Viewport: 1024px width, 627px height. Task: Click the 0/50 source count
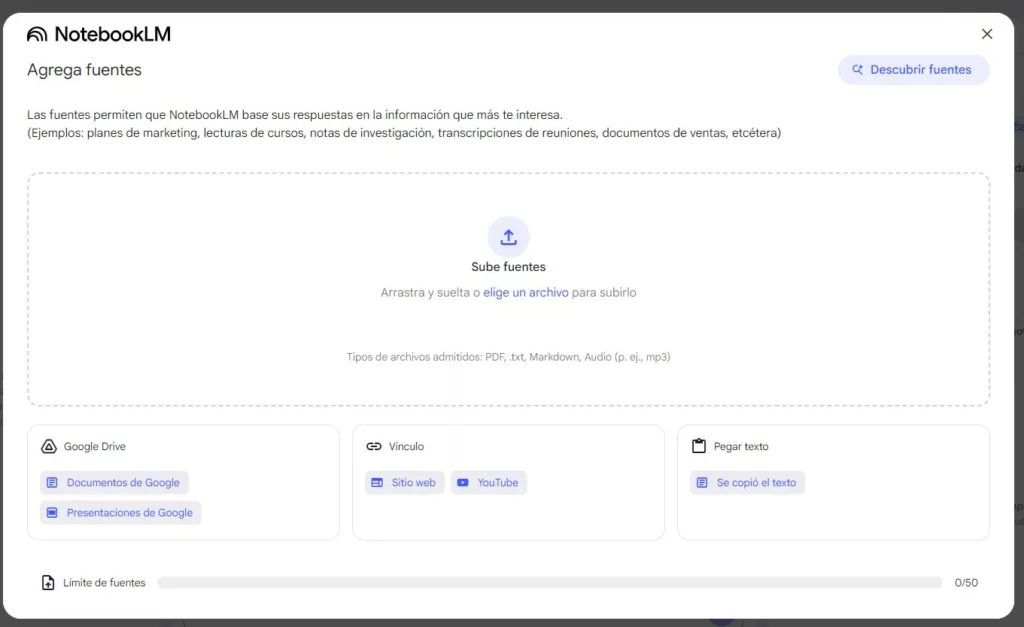point(966,583)
